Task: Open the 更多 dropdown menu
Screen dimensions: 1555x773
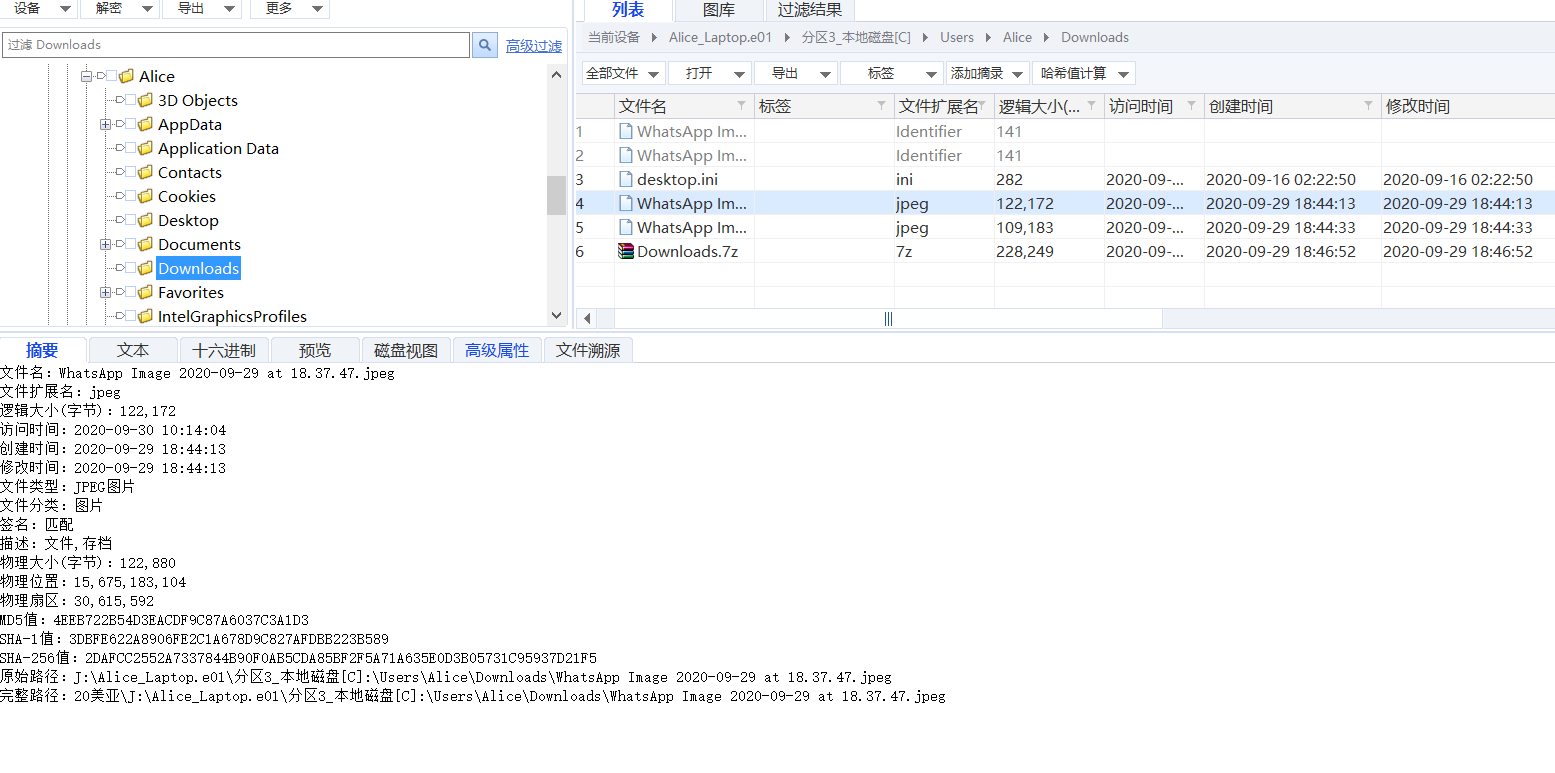Action: pos(291,8)
